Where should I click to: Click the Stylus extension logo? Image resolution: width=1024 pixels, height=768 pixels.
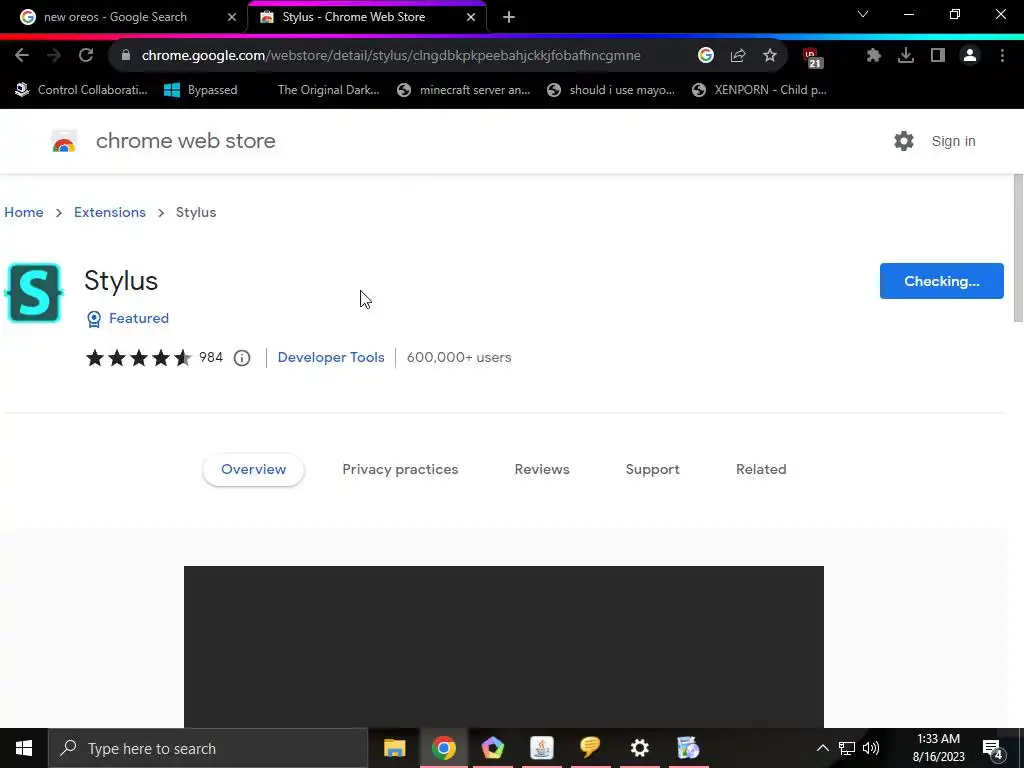coord(34,293)
